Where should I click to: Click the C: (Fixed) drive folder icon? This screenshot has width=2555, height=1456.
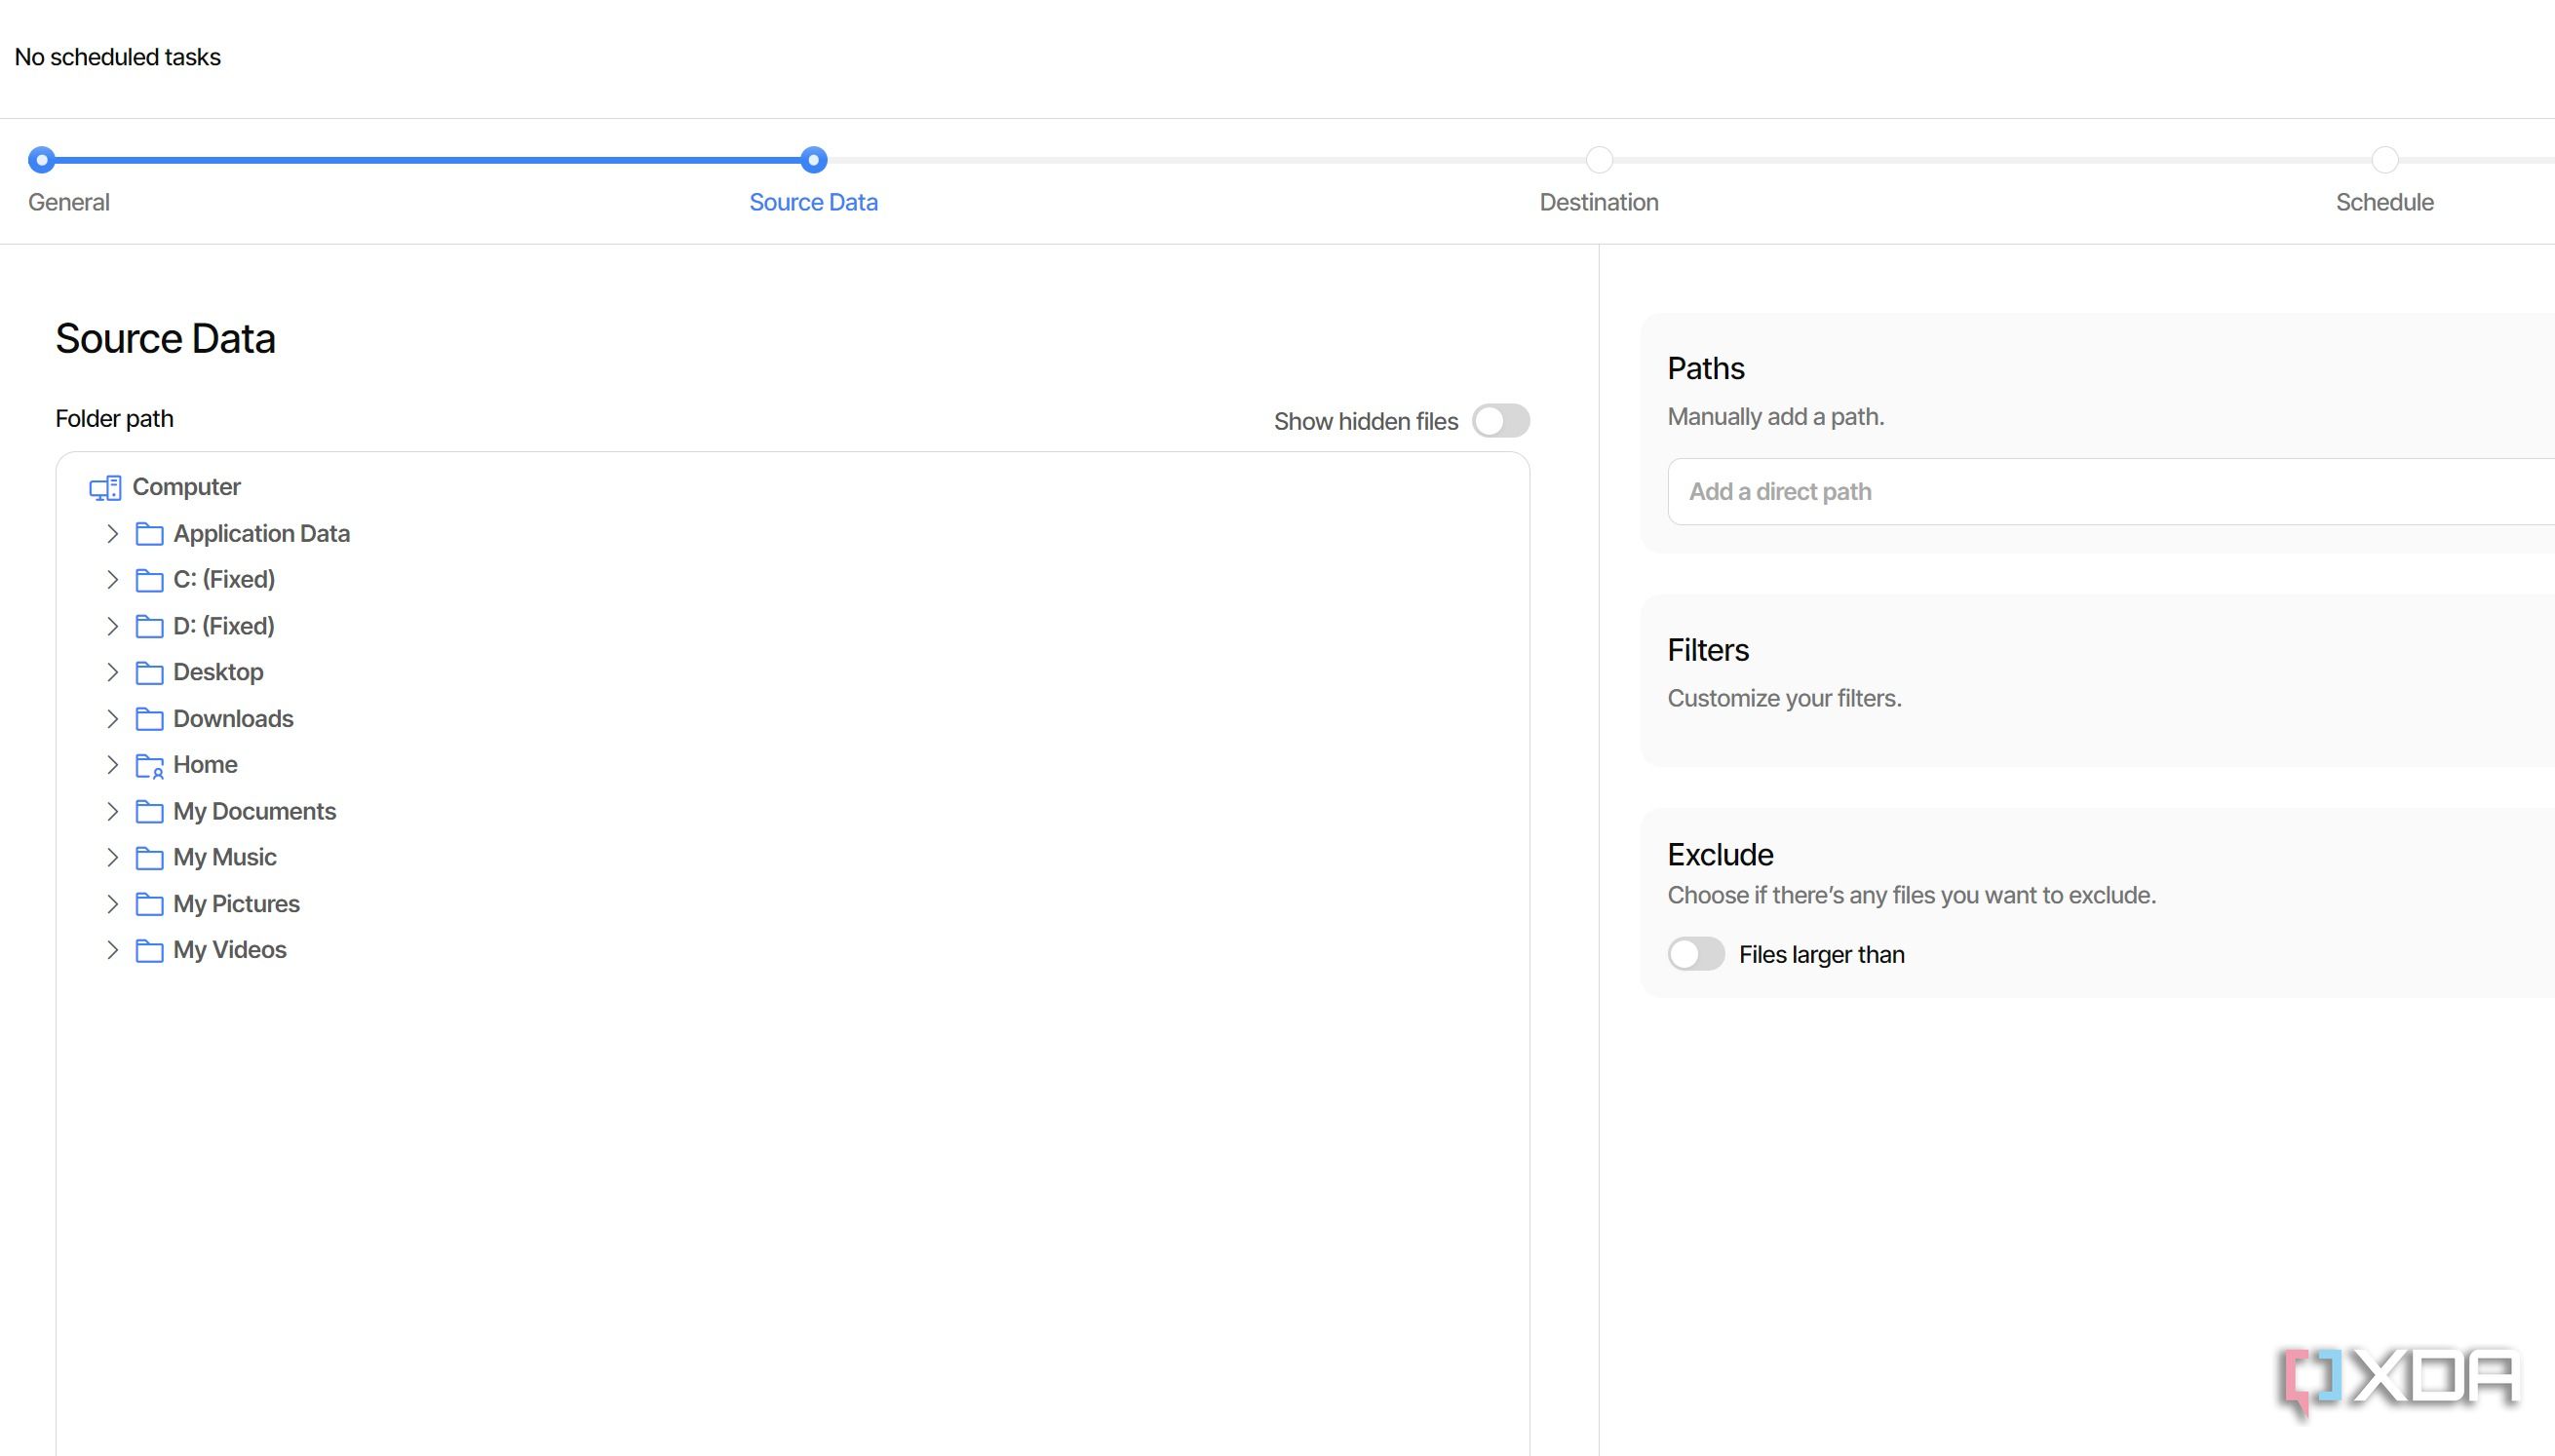click(149, 580)
